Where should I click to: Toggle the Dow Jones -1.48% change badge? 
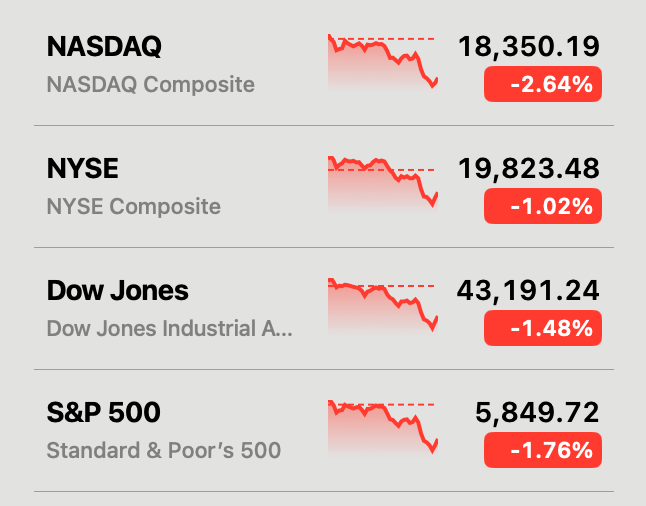(543, 329)
